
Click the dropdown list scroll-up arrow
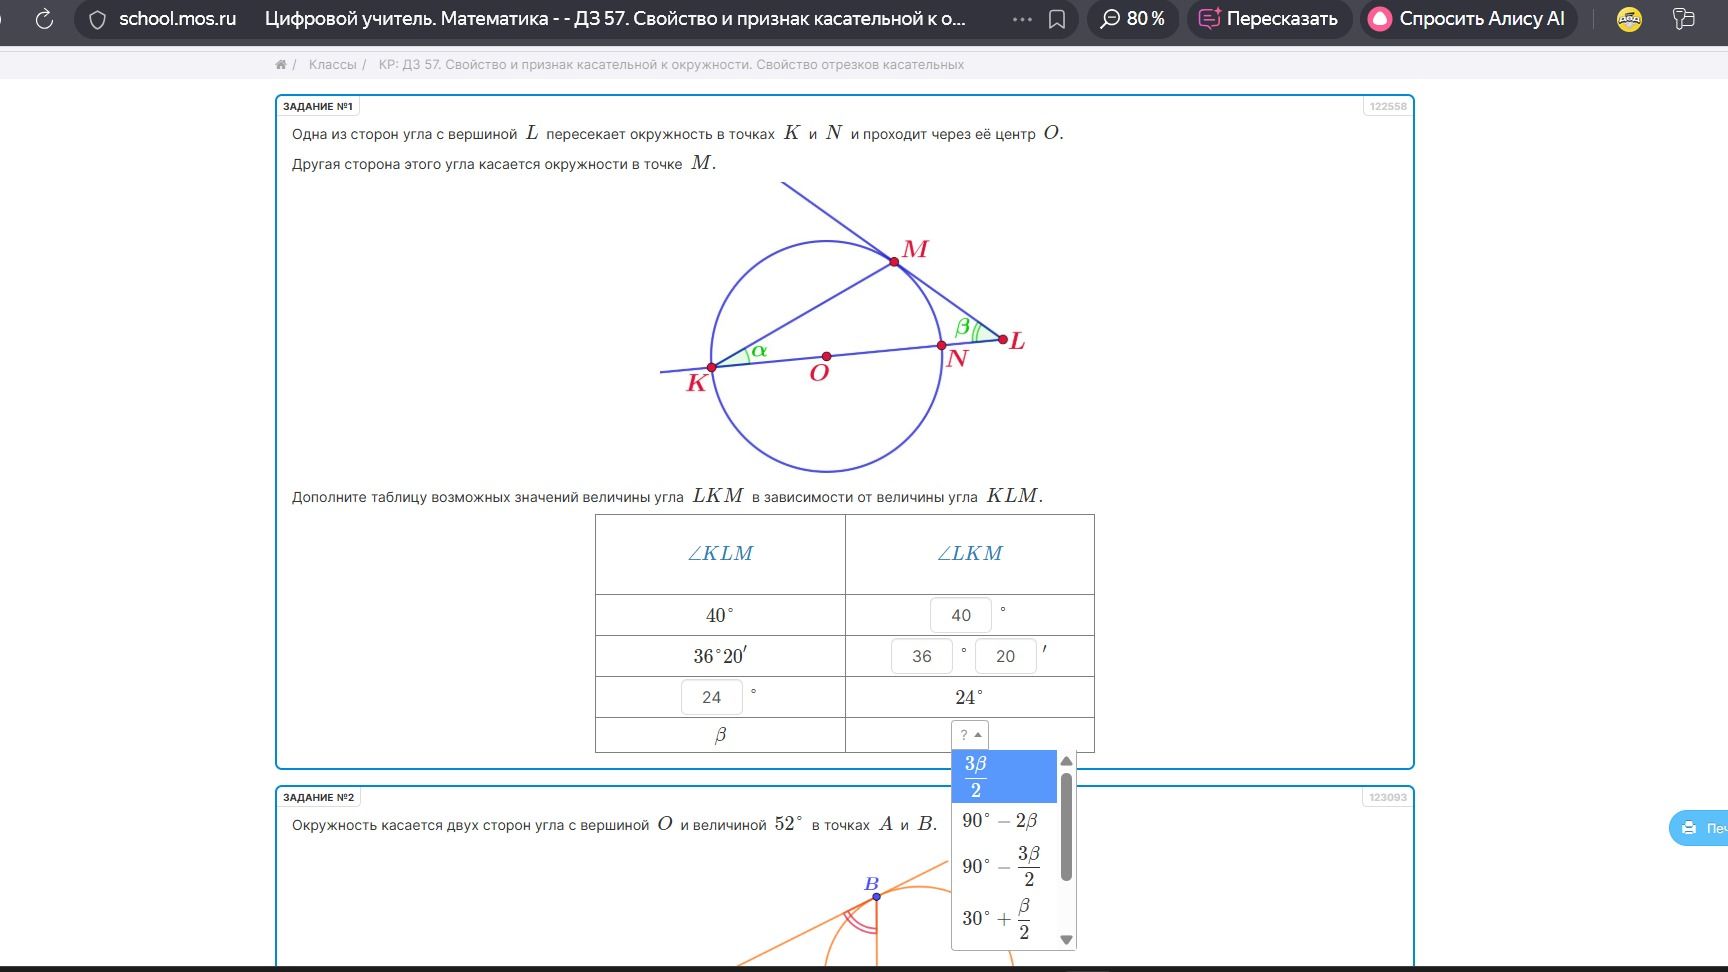(1066, 762)
